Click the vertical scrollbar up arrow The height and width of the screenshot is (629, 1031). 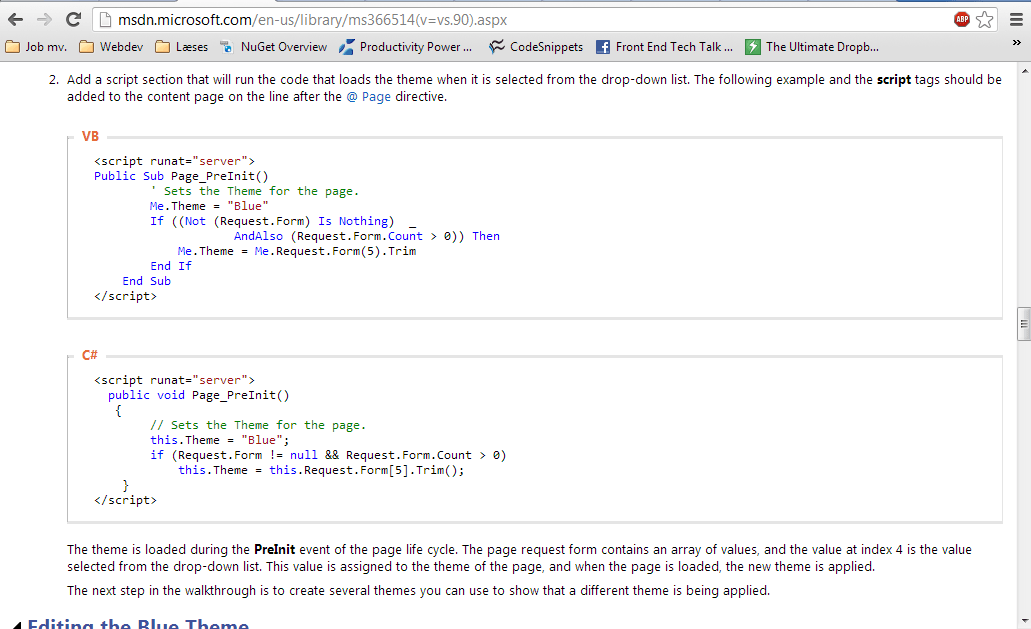click(x=1024, y=70)
